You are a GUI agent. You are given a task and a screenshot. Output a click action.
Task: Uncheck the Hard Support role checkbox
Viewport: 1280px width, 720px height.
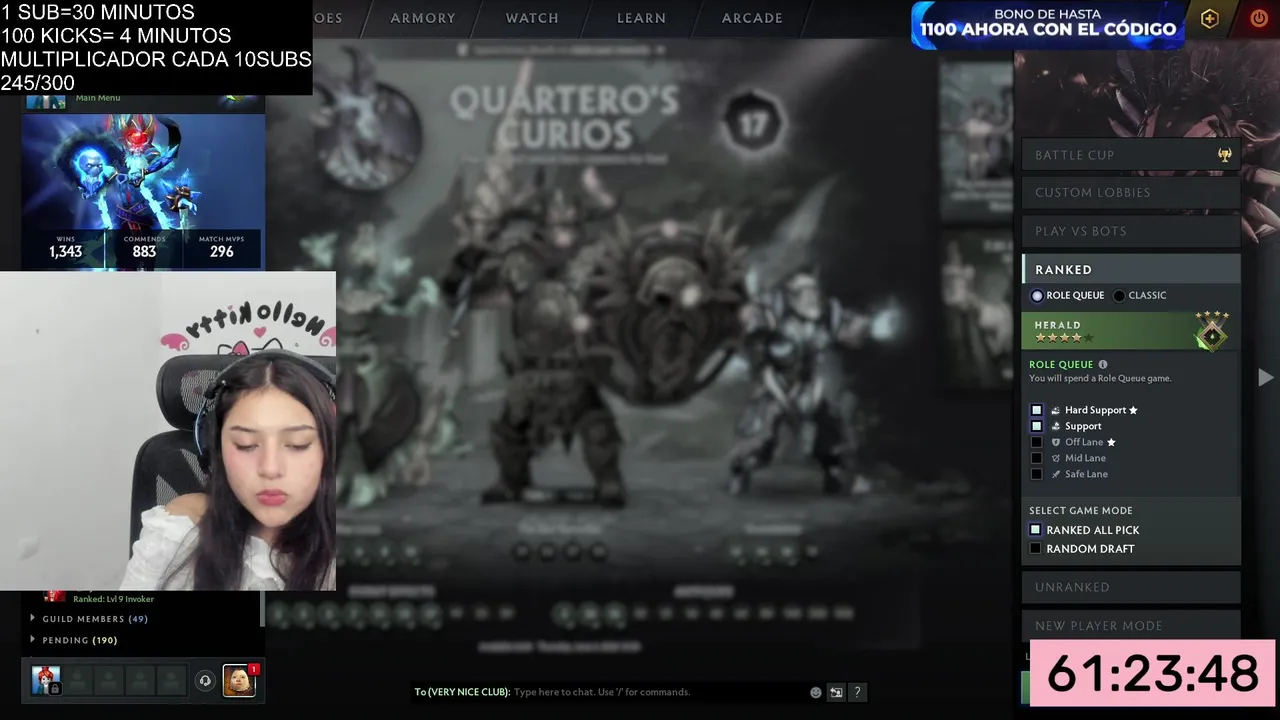(x=1036, y=410)
